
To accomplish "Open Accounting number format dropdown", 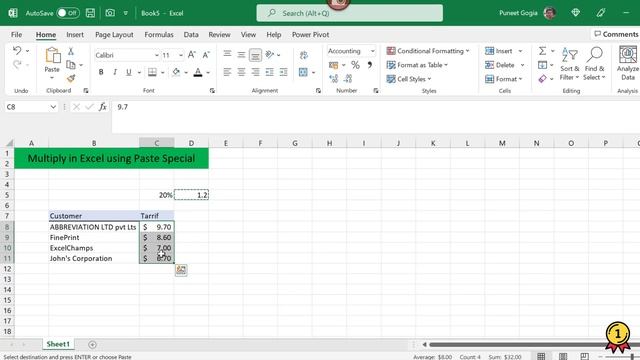I will [x=372, y=51].
